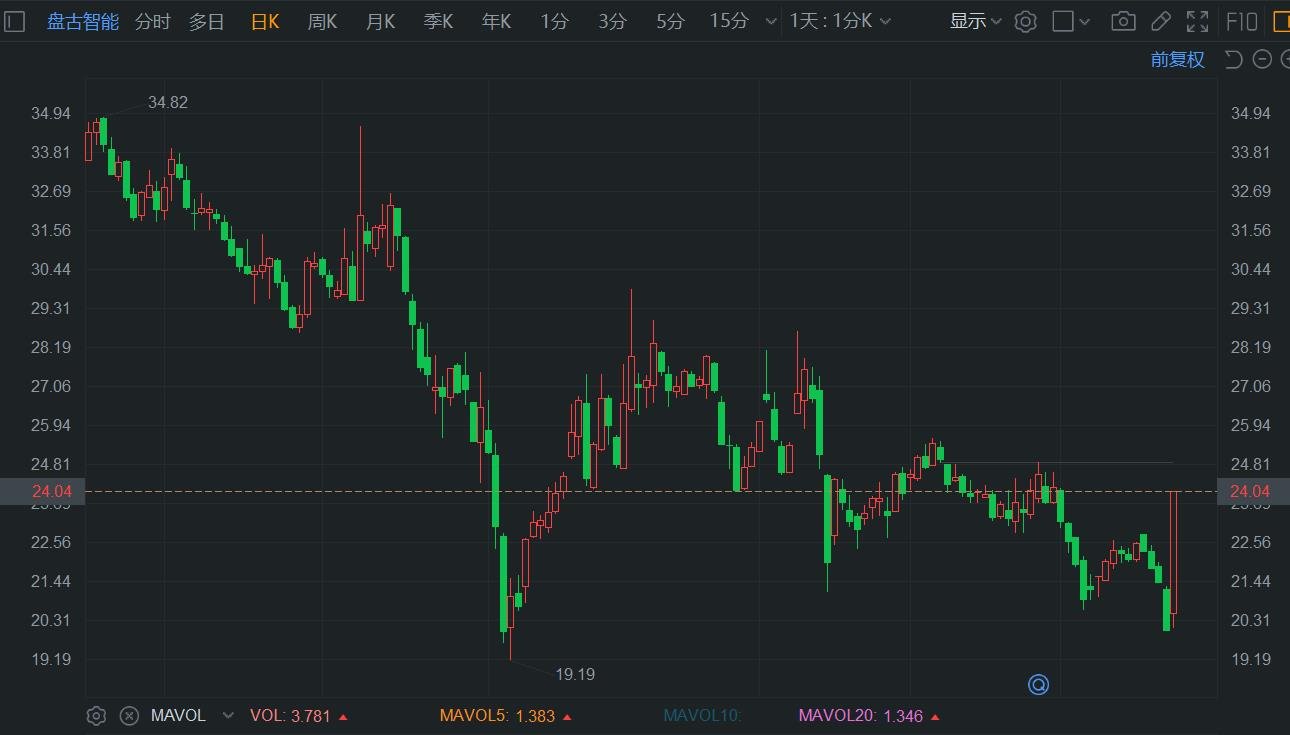Click the horizontal resistance line near 24.81

[1058, 463]
